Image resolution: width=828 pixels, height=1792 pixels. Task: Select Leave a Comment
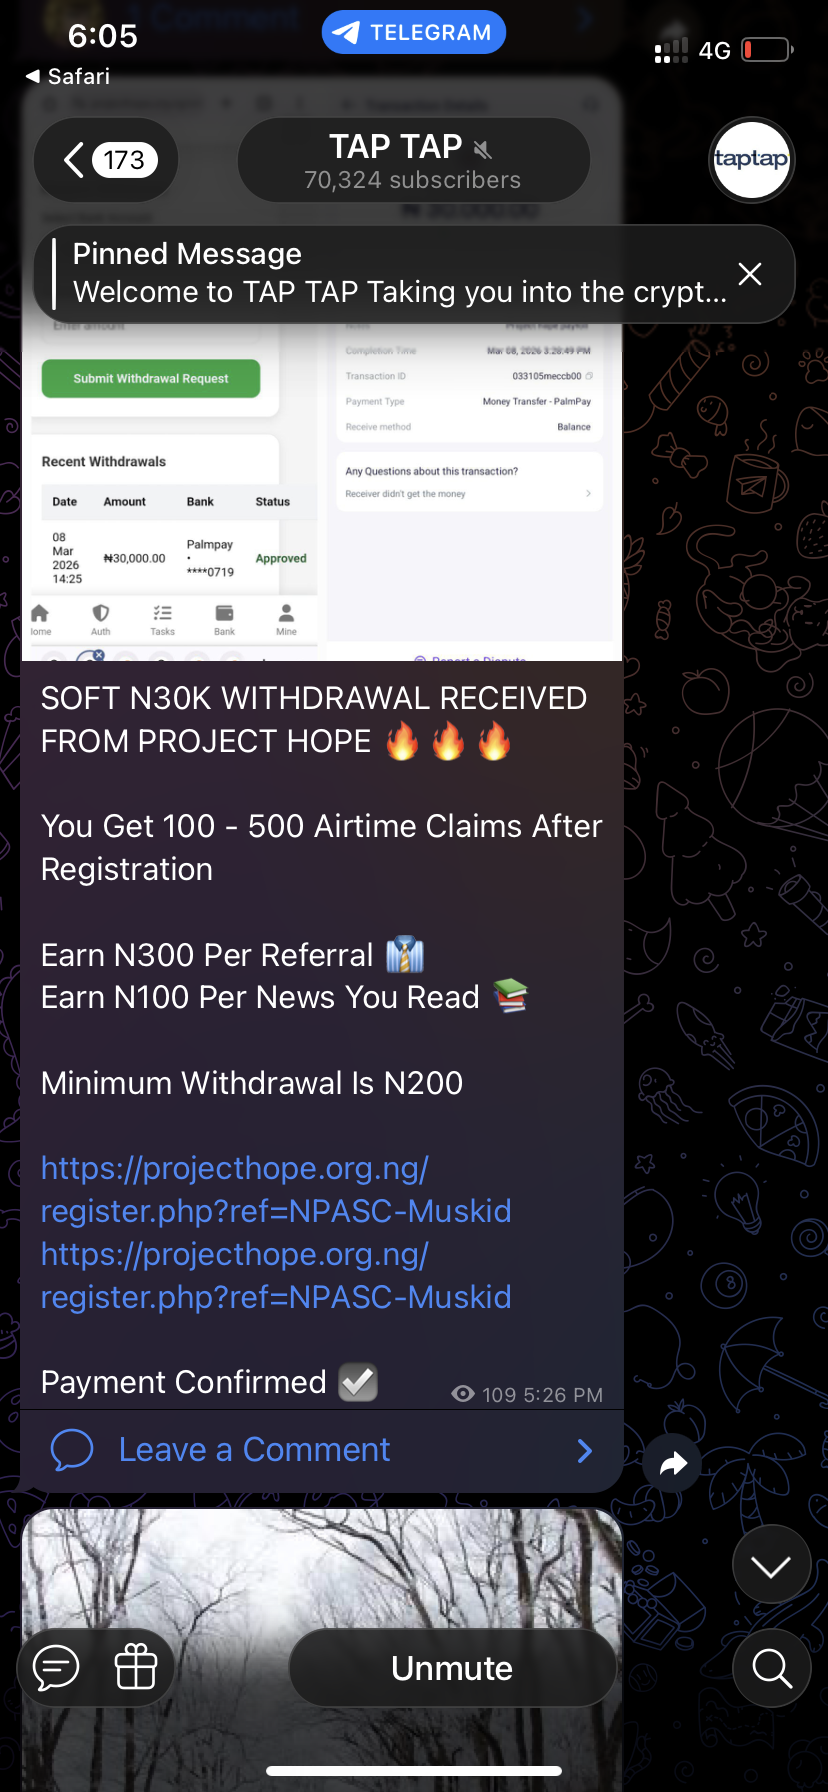point(255,1449)
